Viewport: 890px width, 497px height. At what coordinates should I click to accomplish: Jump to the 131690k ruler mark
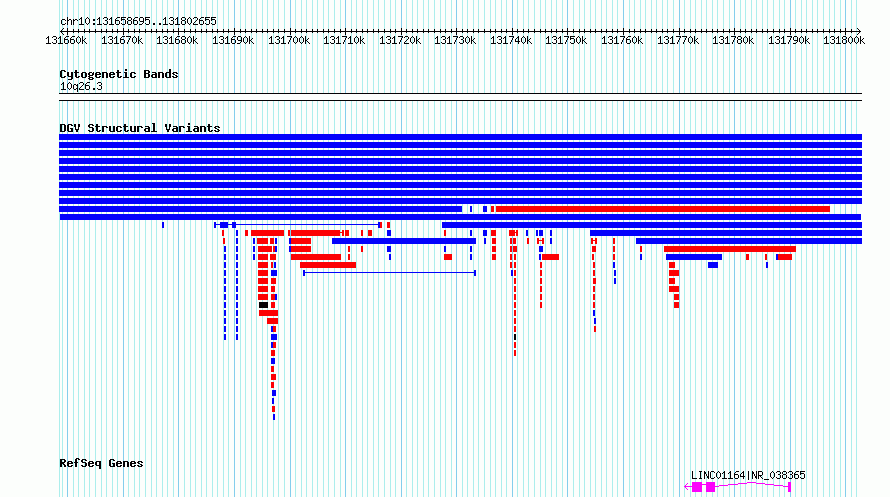233,40
